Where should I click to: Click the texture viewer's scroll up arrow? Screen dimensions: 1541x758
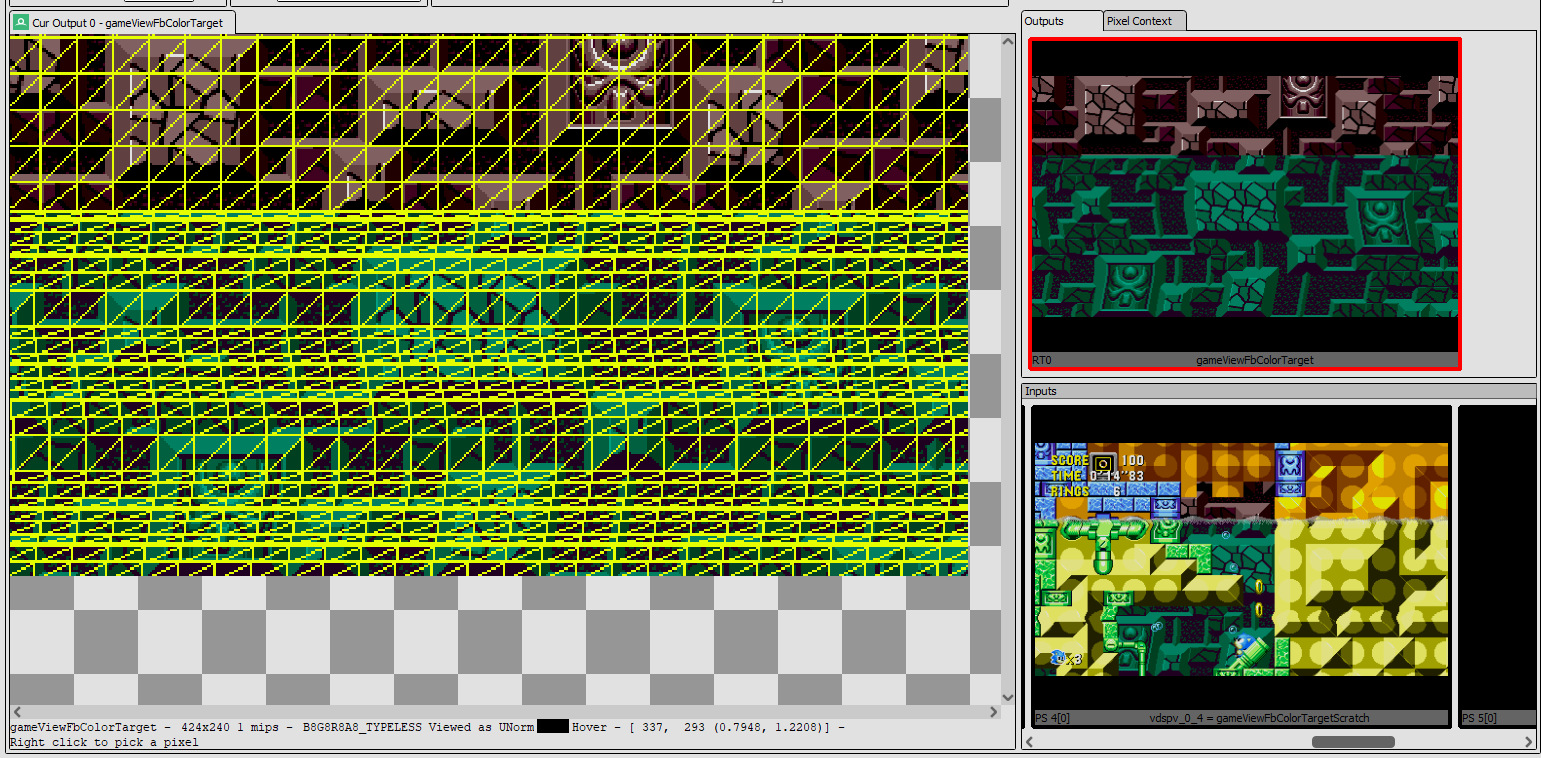(x=1008, y=41)
